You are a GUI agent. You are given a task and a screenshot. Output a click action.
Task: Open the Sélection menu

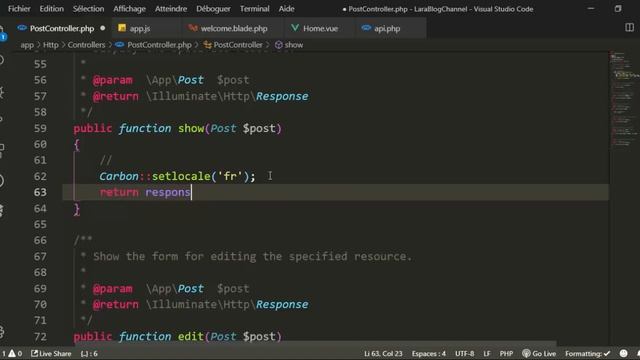(88, 9)
